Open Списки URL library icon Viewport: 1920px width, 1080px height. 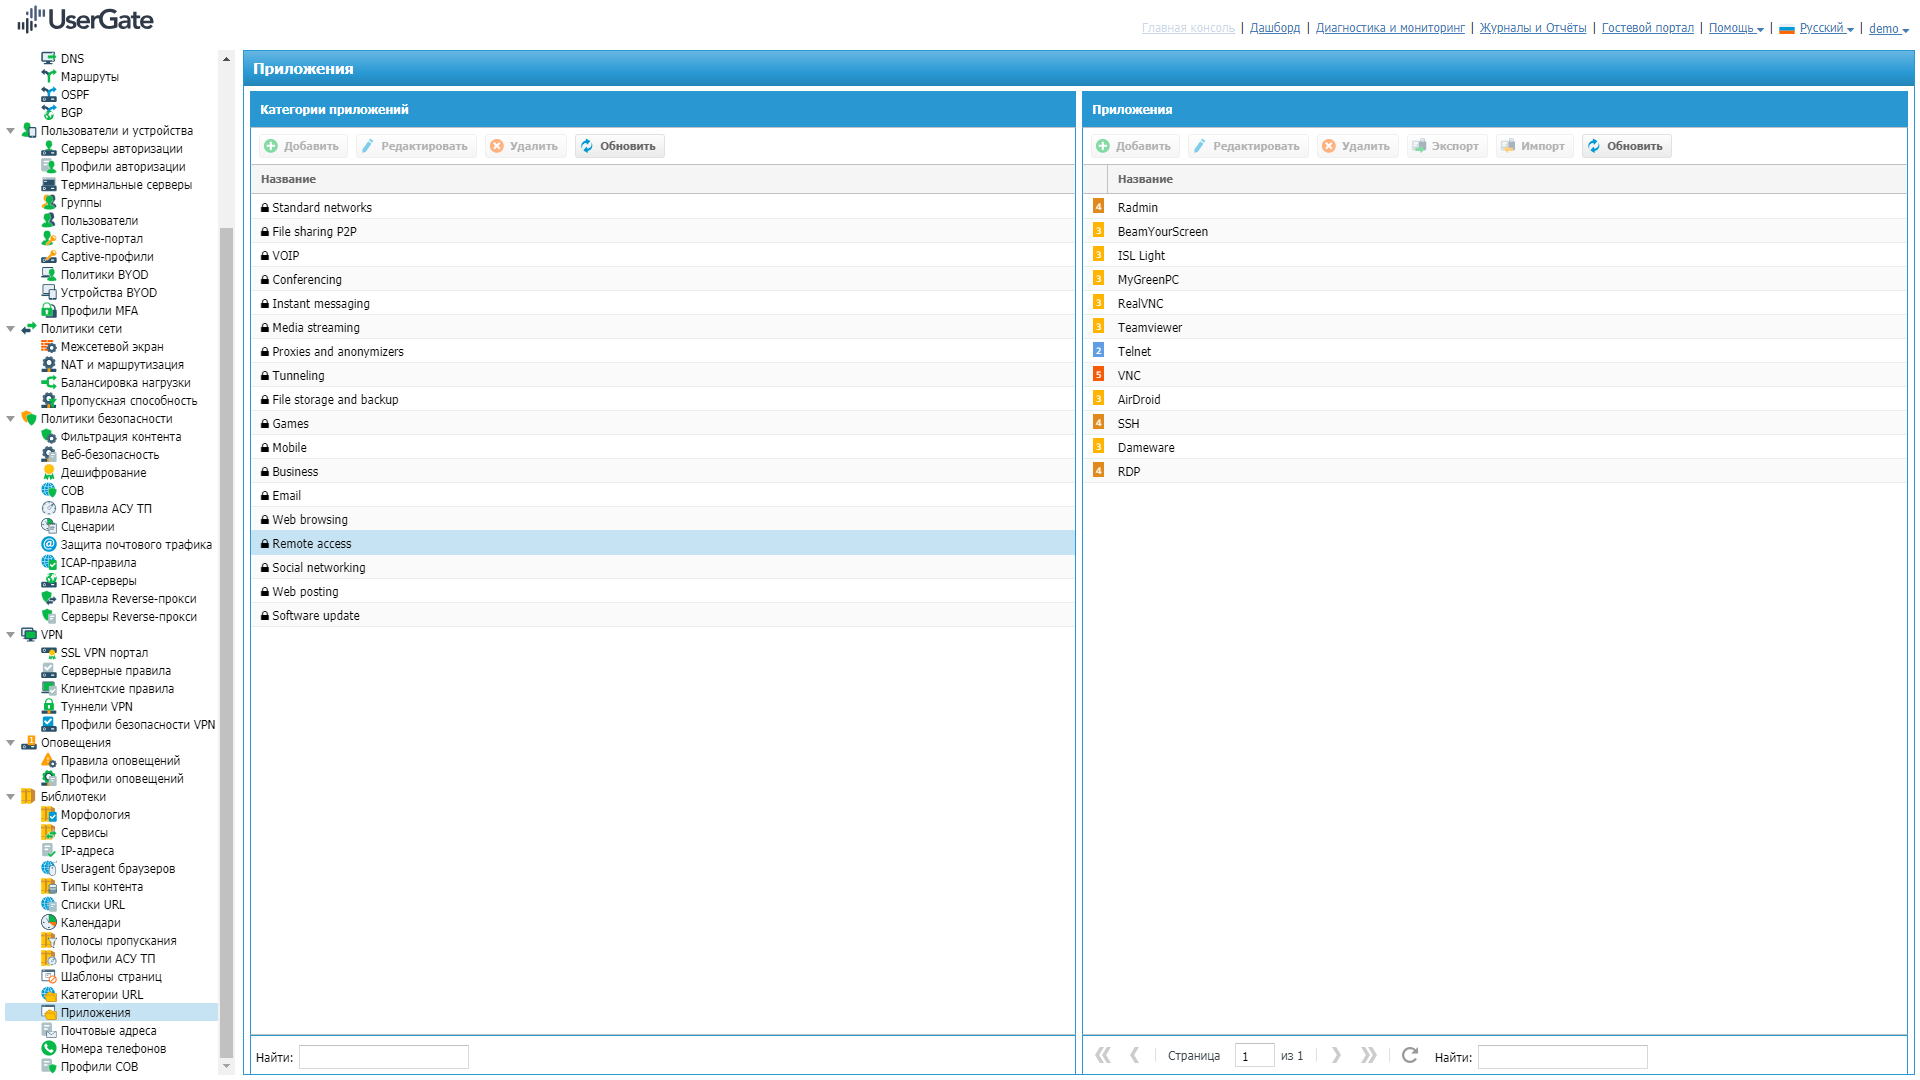point(48,905)
